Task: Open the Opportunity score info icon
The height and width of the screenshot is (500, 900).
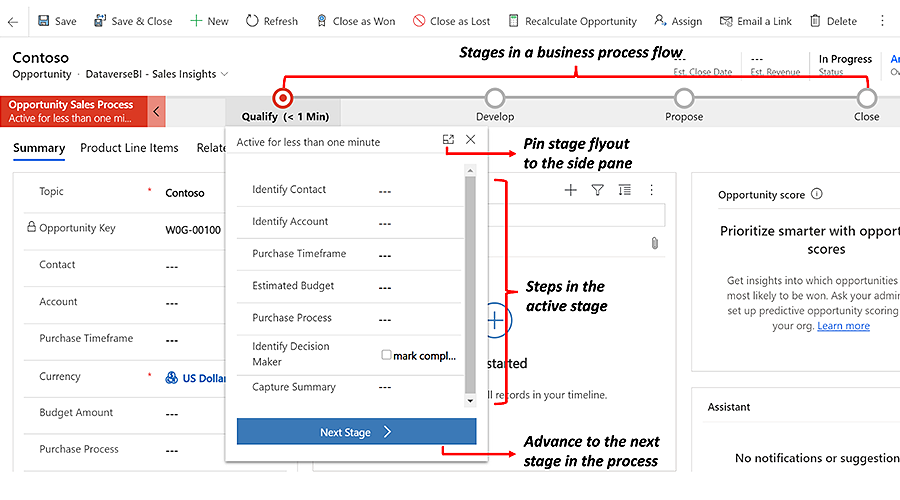Action: (817, 195)
